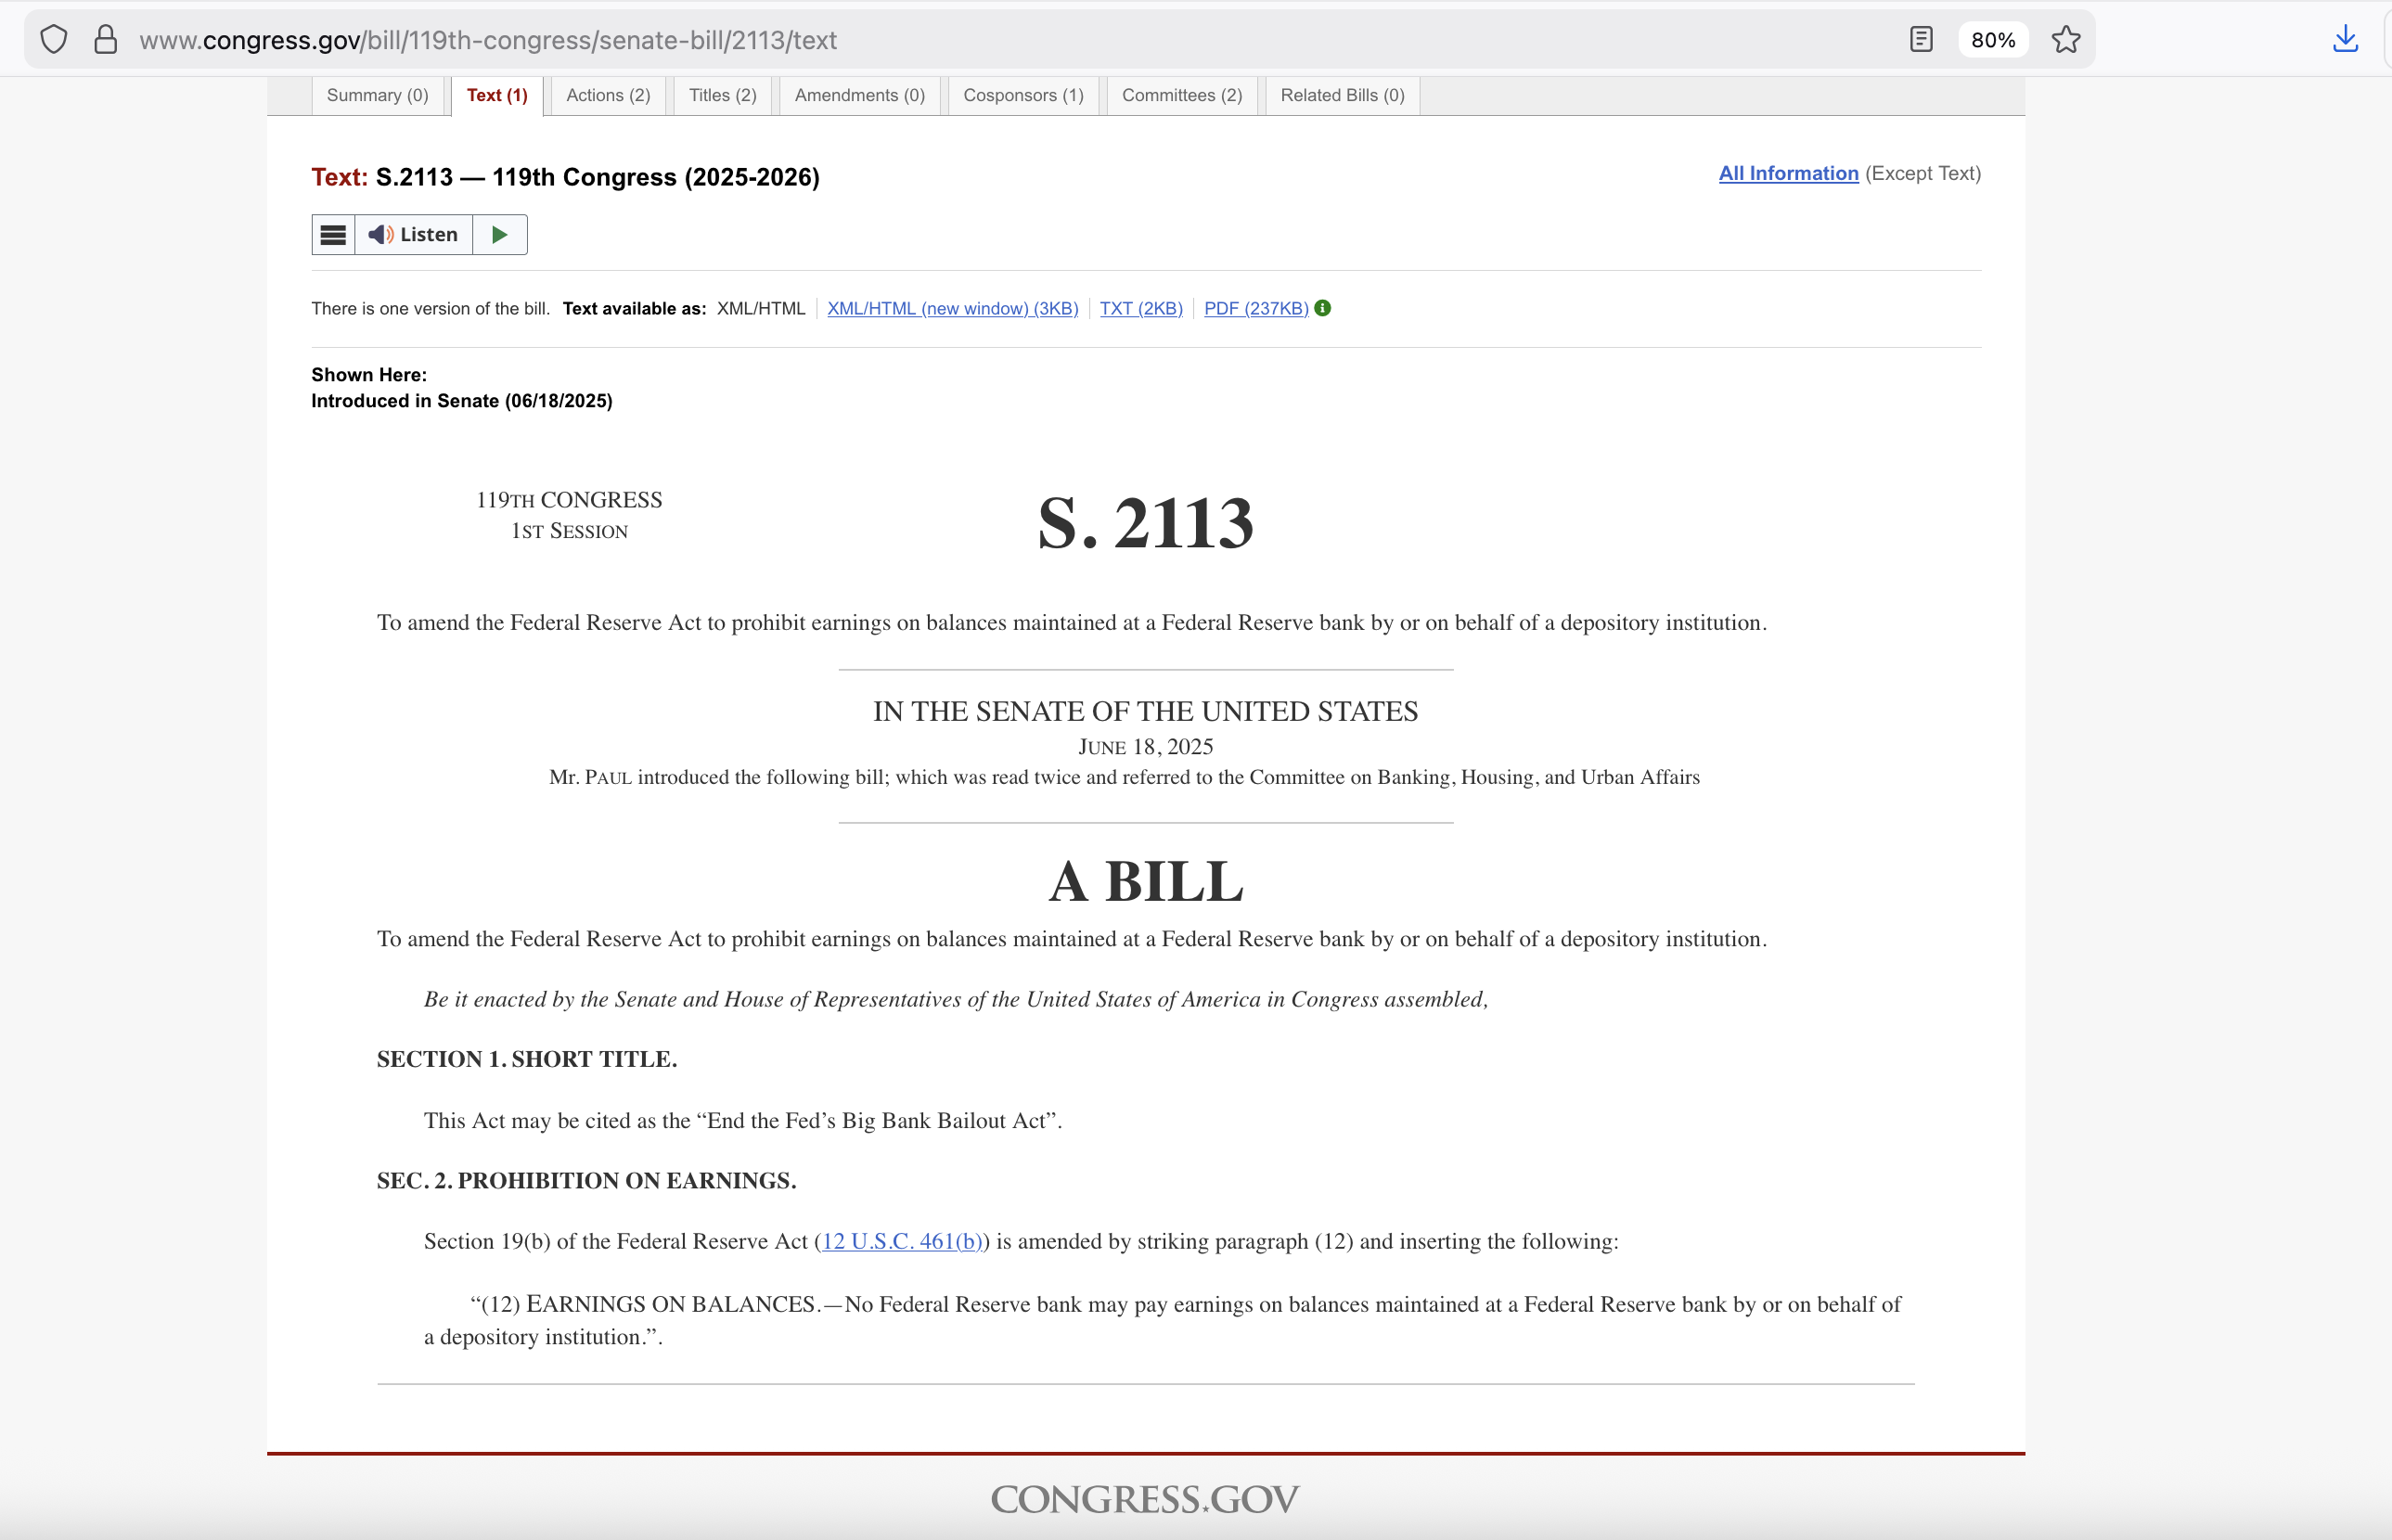The width and height of the screenshot is (2392, 1540).
Task: Switch to the Summary (0) tab
Action: [377, 96]
